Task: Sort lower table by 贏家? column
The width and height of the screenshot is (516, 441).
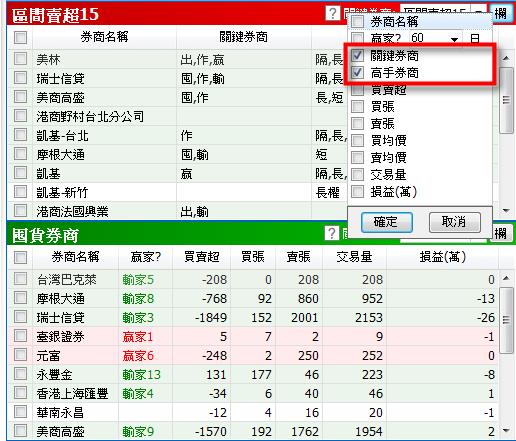Action: pos(146,257)
